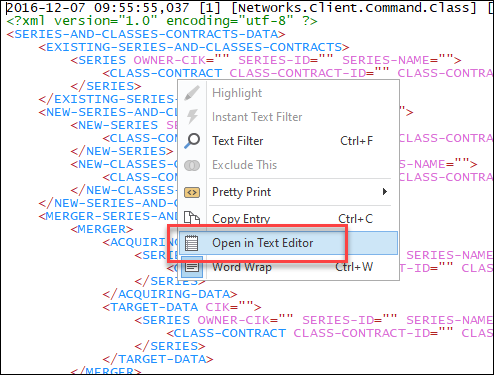Select Copy Entry menu option
The image size is (494, 375).
[x=288, y=219]
